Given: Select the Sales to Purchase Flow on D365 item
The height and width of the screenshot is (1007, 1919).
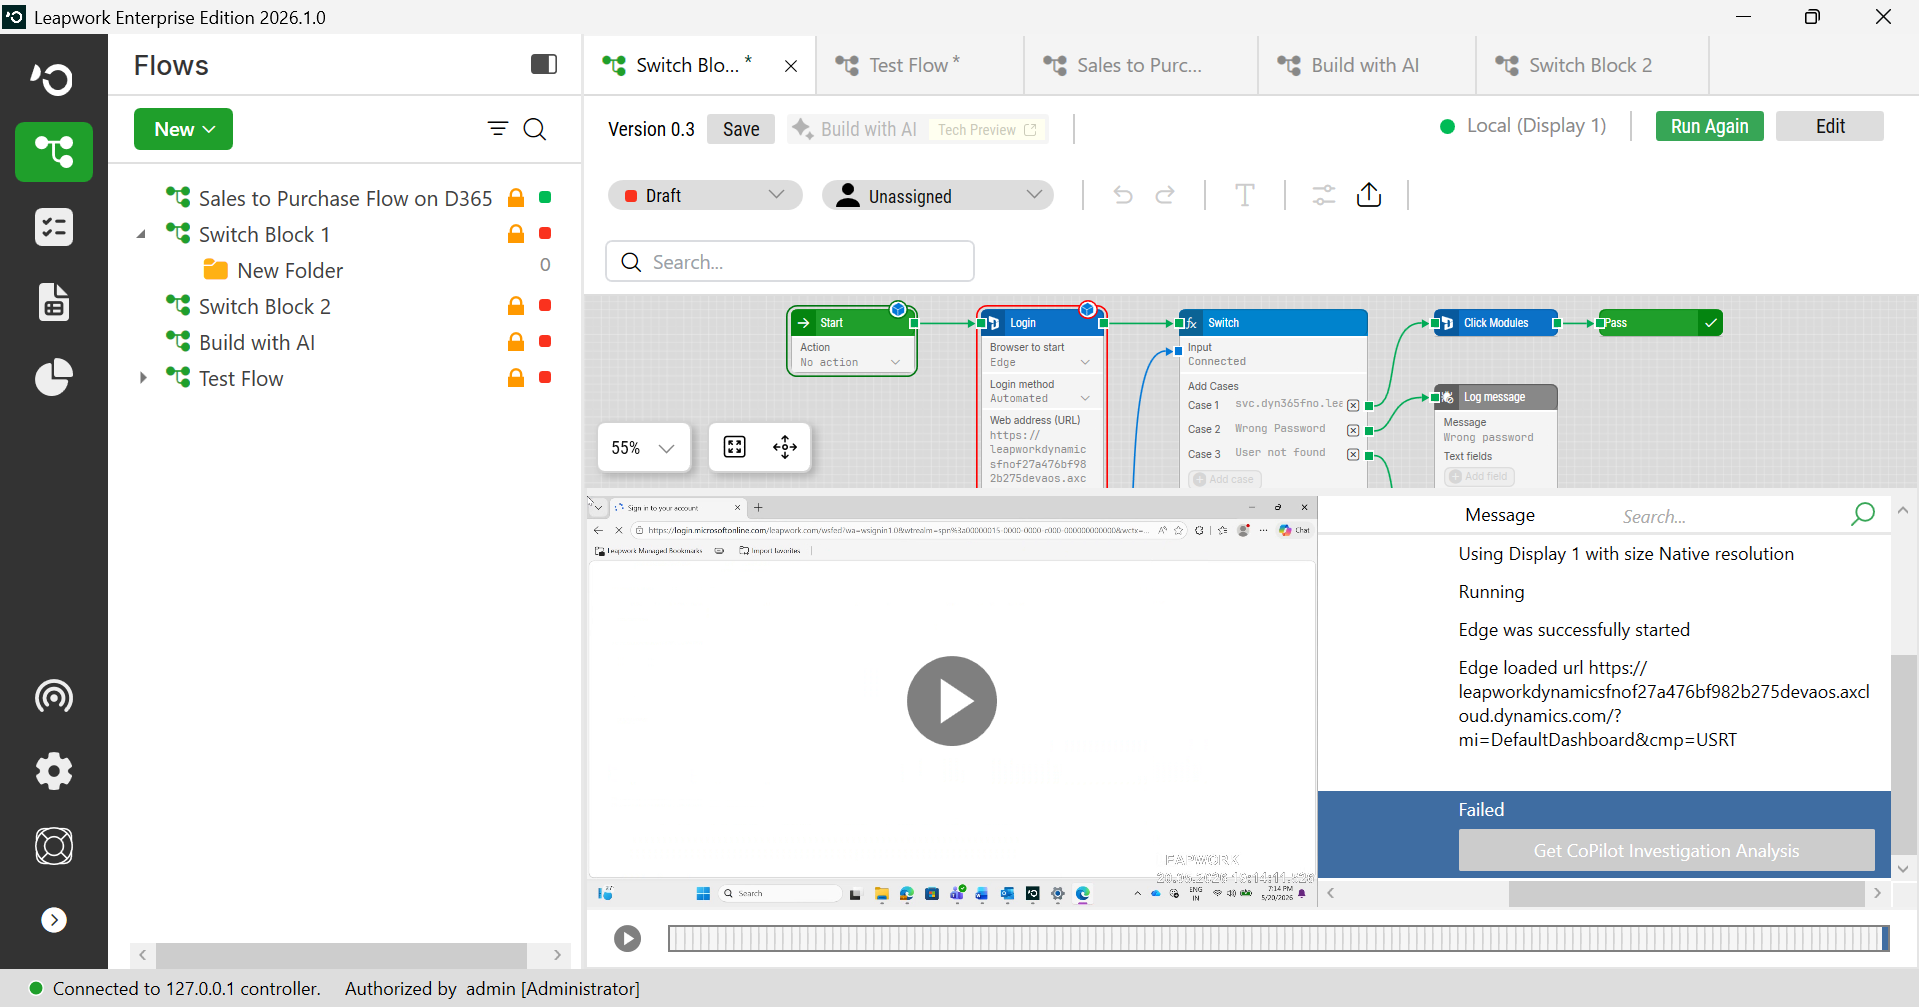Looking at the screenshot, I should [x=345, y=198].
